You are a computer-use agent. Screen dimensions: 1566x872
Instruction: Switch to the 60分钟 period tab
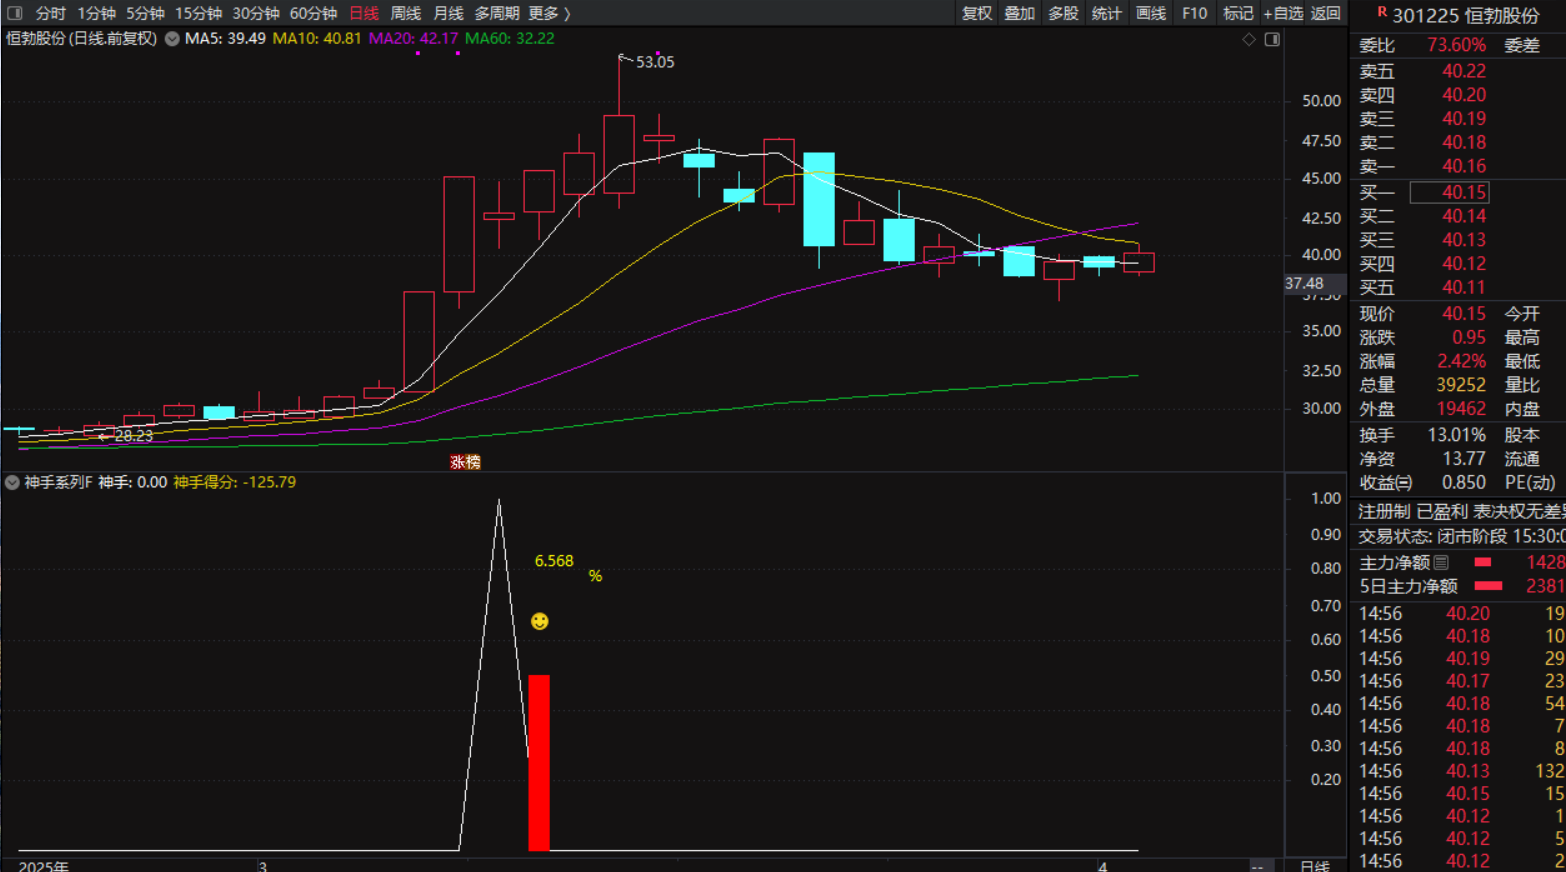[313, 13]
